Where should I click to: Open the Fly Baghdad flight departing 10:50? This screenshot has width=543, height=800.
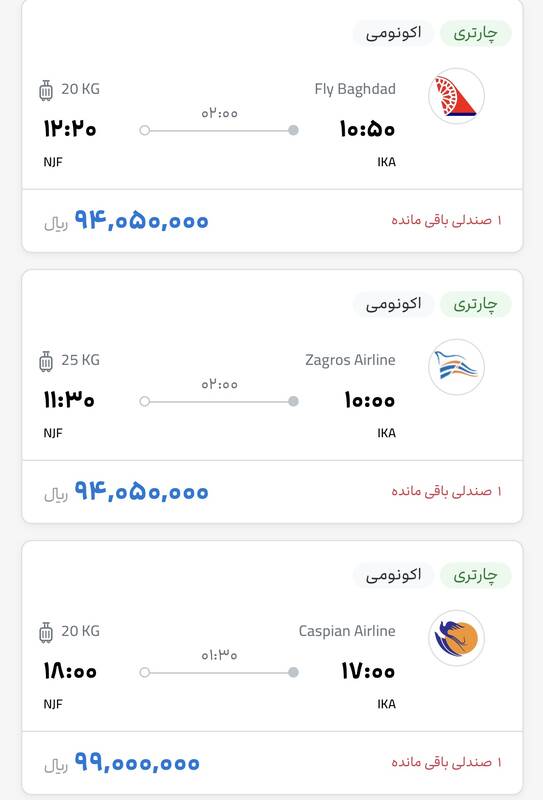click(x=272, y=126)
